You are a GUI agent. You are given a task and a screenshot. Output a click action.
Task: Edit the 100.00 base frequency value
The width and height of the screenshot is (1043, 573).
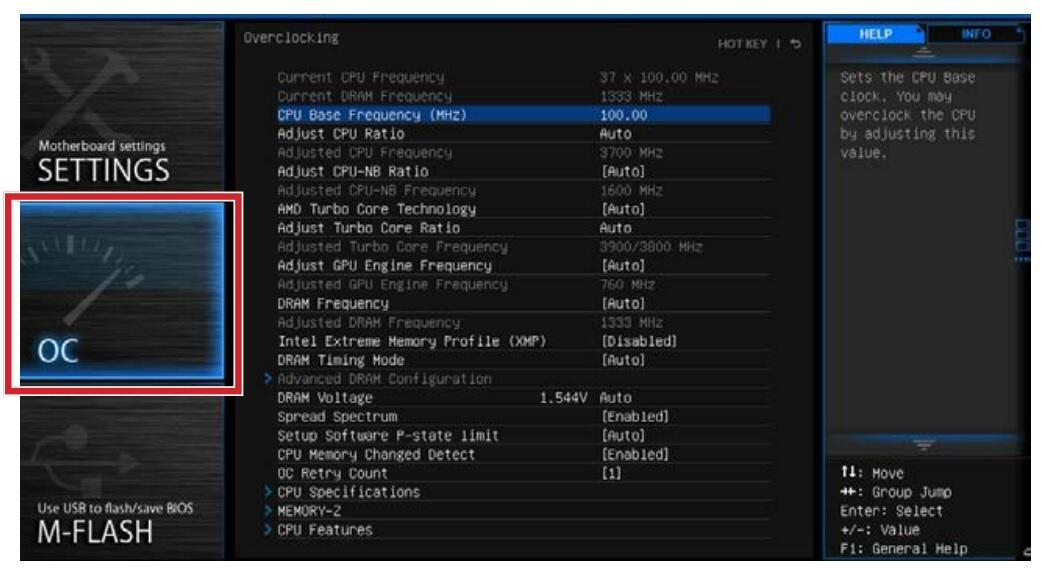[x=623, y=115]
